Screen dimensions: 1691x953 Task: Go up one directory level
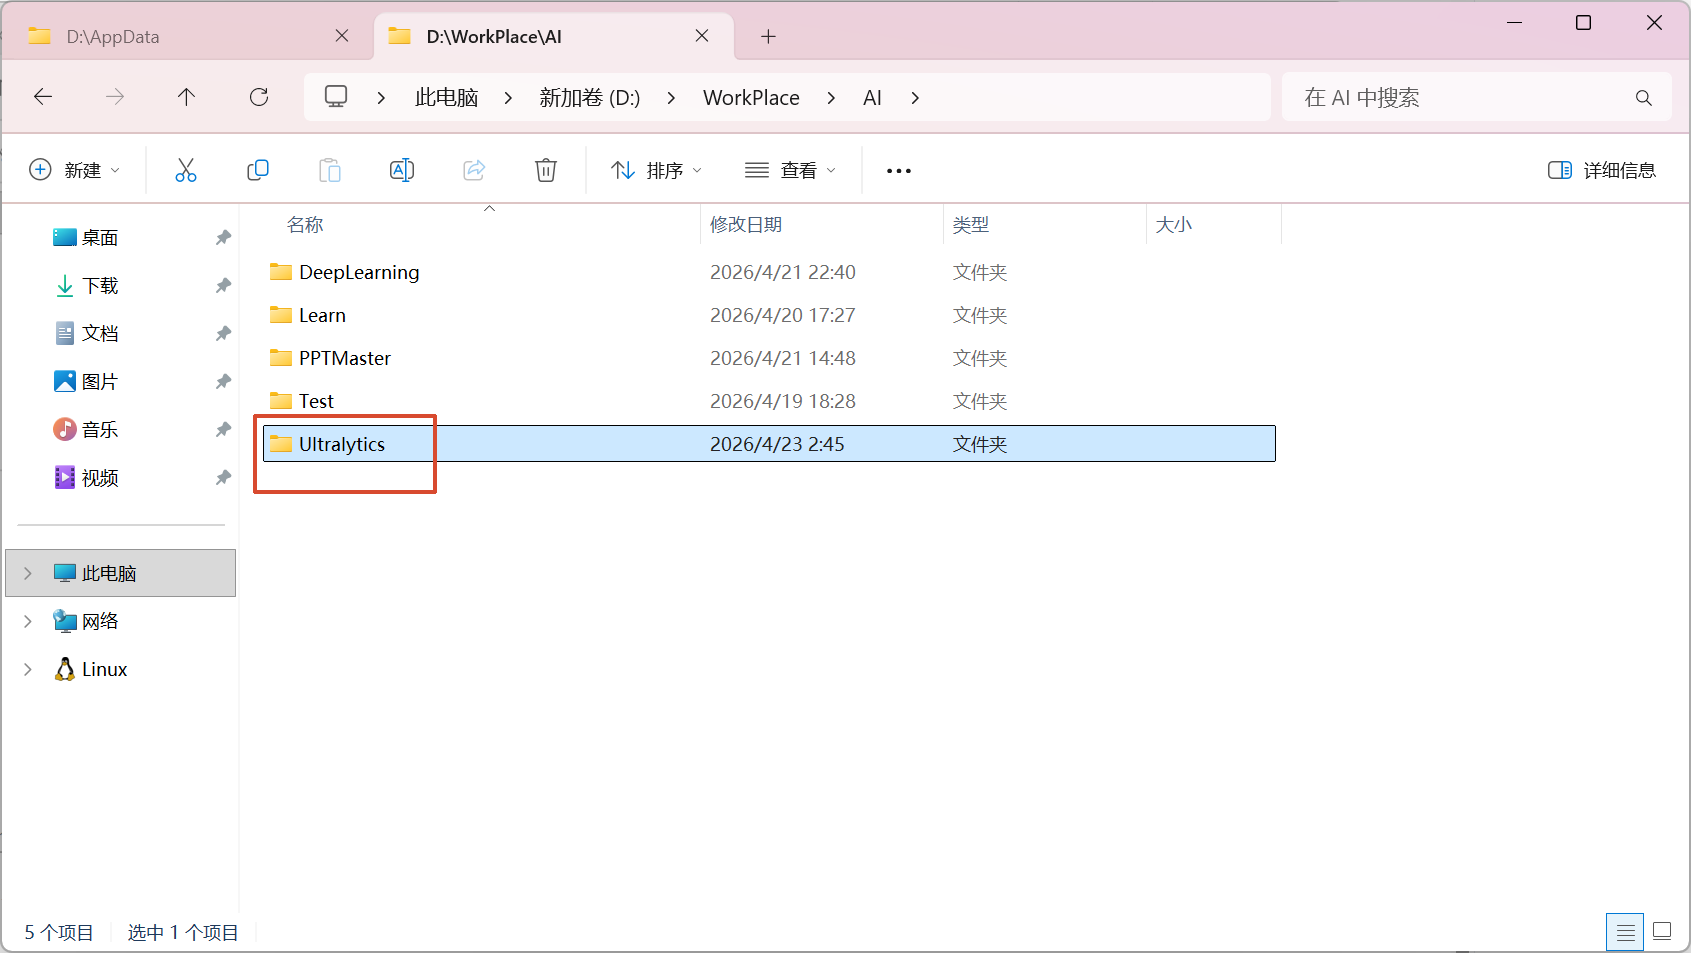point(186,97)
